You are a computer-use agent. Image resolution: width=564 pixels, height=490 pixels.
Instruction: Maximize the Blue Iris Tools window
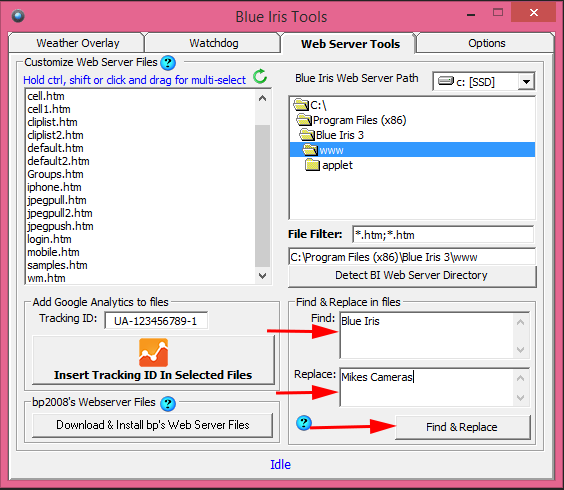[498, 13]
